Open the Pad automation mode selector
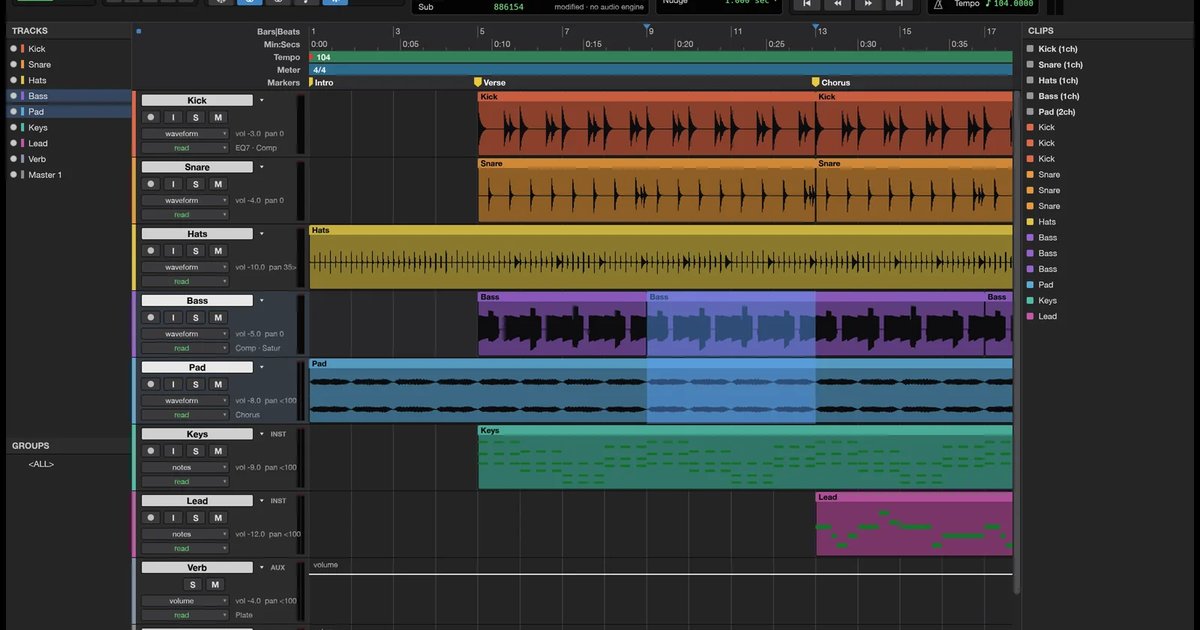Screen dimensions: 1200x630 [185, 415]
